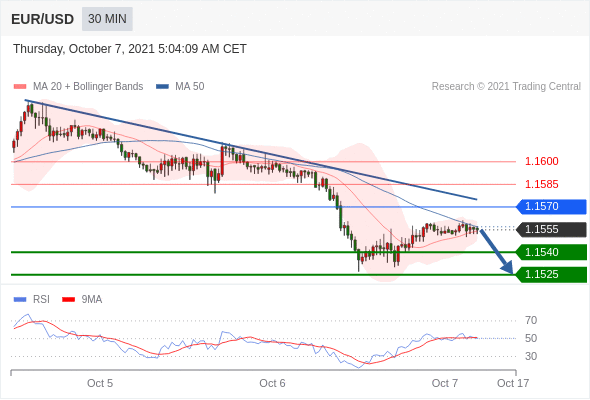The width and height of the screenshot is (590, 400).
Task: Click the MA 20 + Bollinger Bands legend swatch
Action: (20, 87)
